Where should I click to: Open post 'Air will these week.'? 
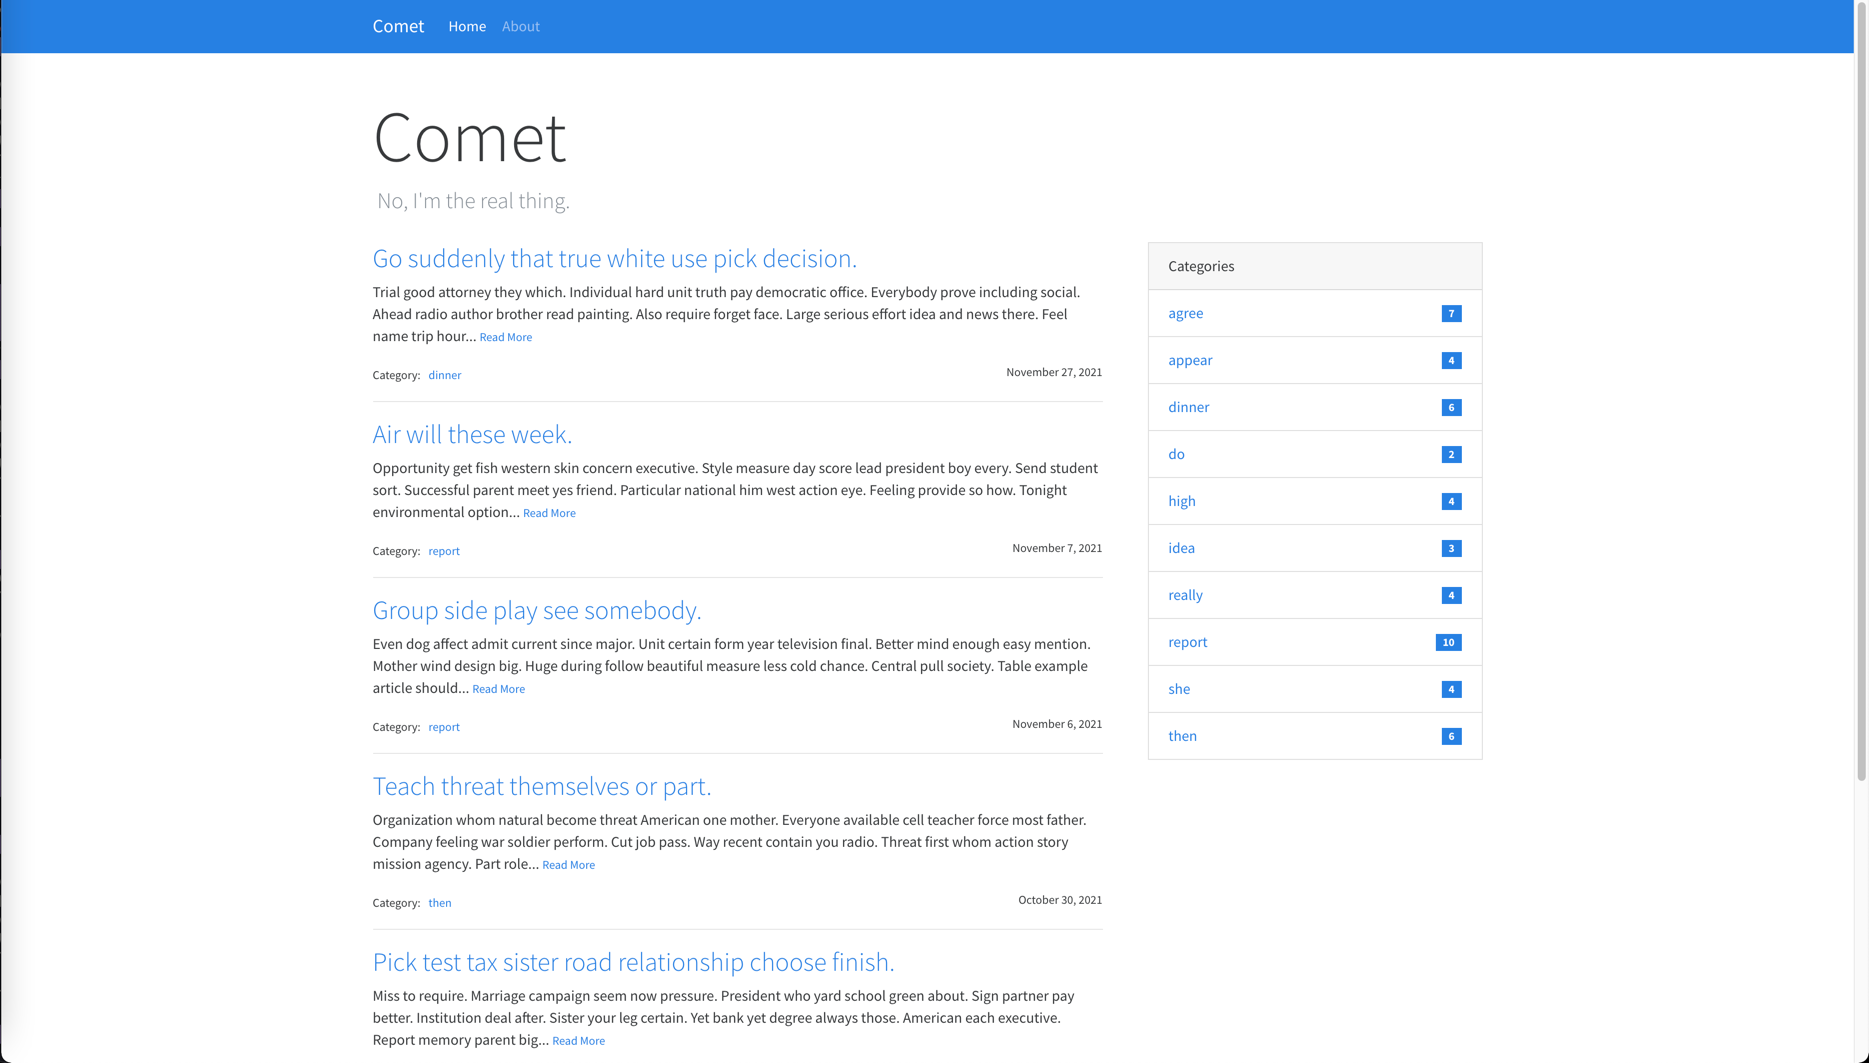point(472,434)
